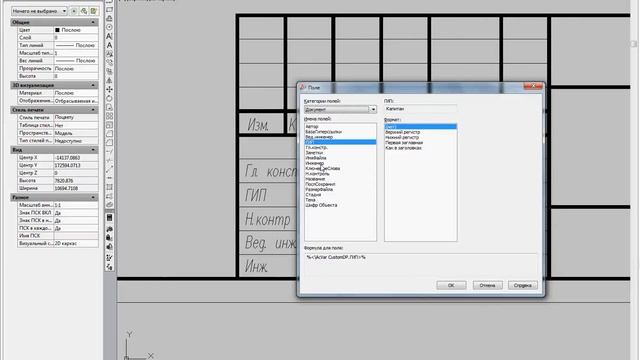This screenshot has height=360, width=640.
Task: Select highlighted 'ГИП' field name
Action: coord(340,142)
